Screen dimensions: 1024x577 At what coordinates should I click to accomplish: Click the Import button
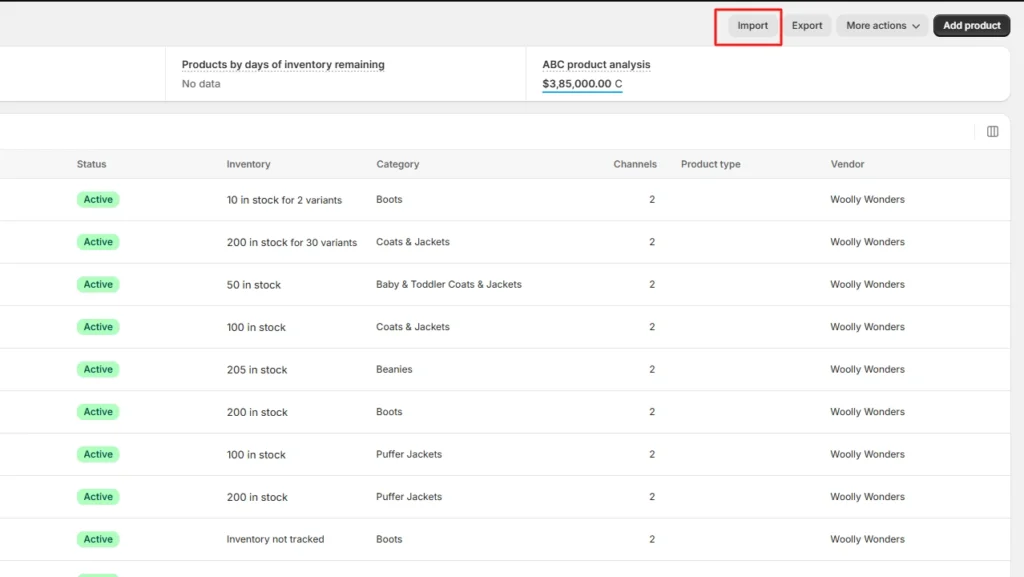[x=752, y=25]
